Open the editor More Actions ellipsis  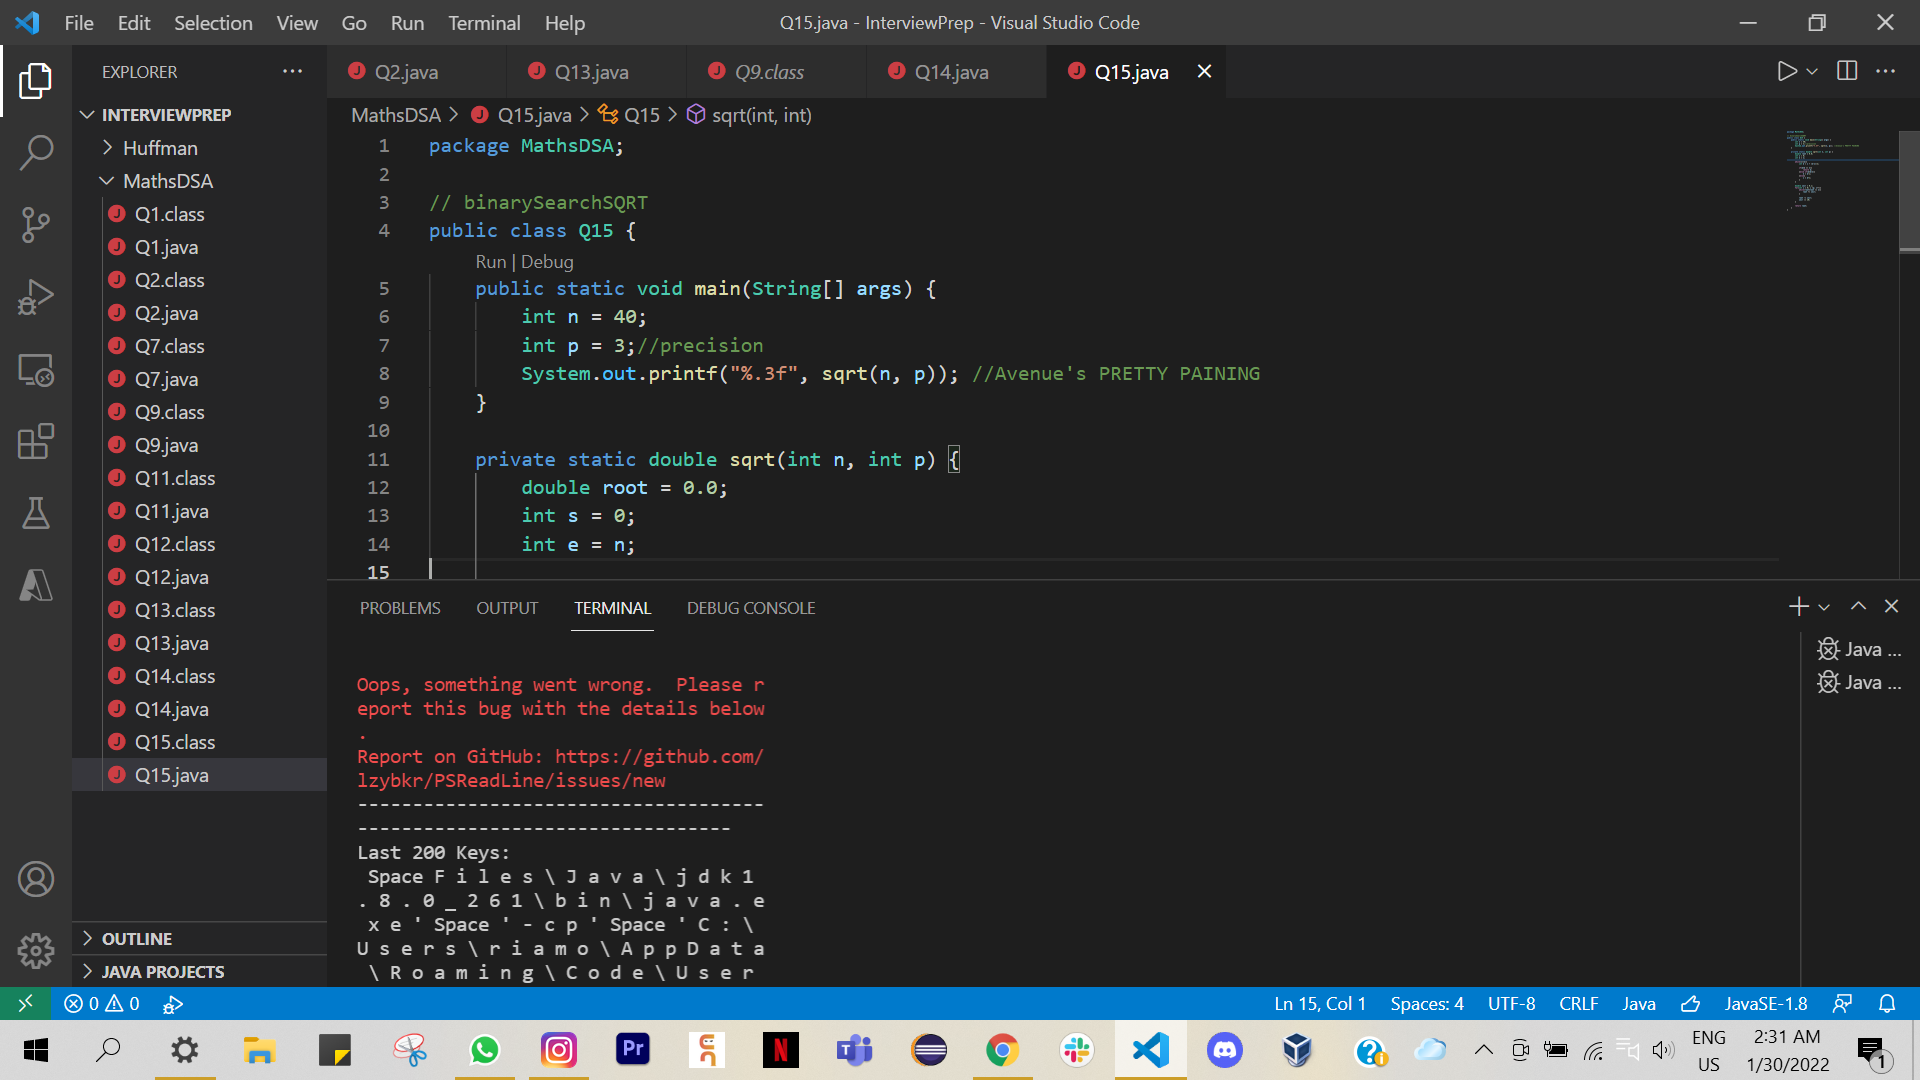coord(1885,71)
